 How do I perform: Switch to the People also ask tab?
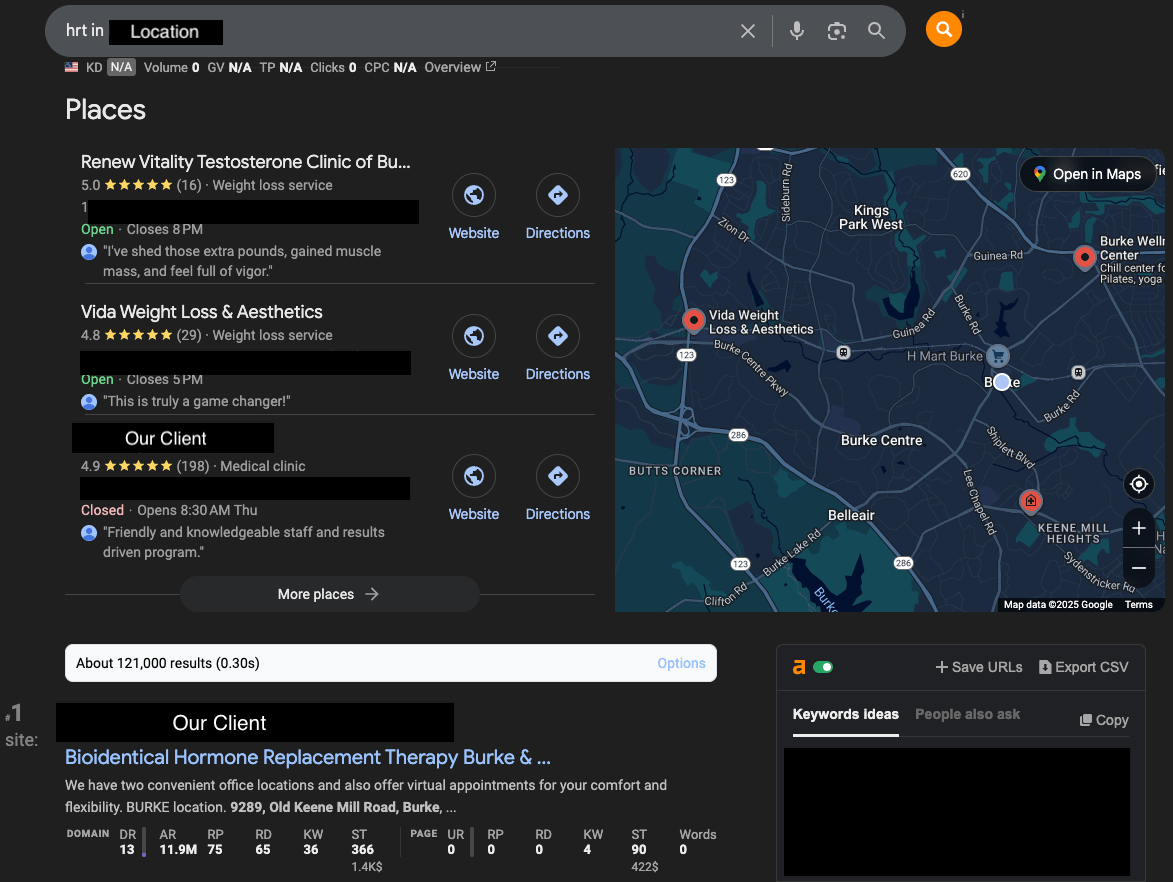967,714
